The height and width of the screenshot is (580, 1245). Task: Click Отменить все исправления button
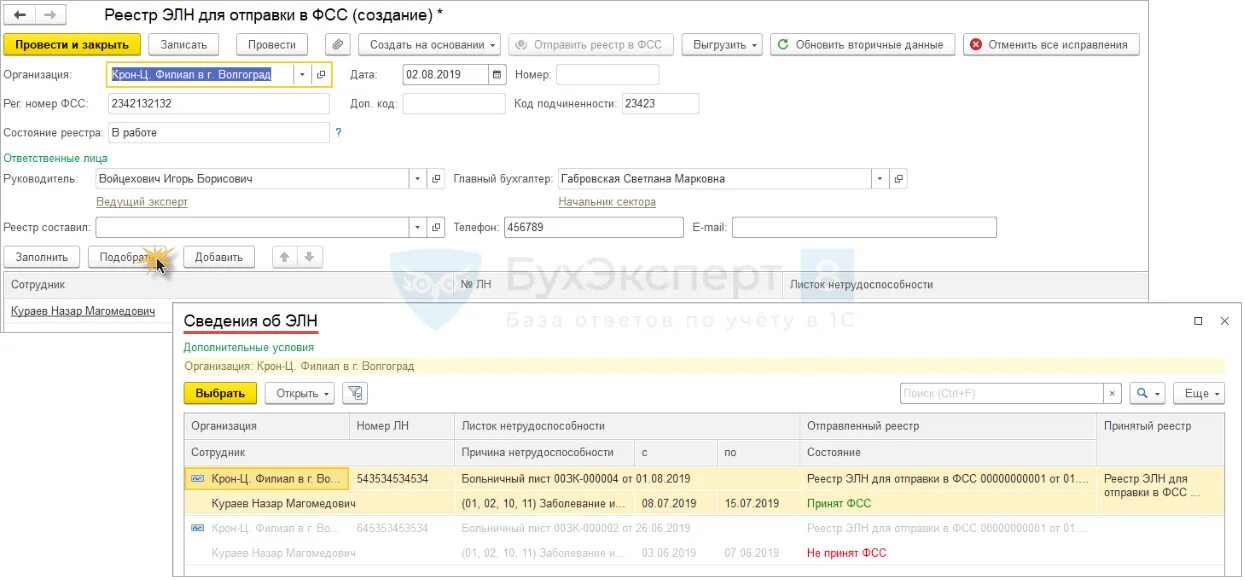tap(1051, 45)
